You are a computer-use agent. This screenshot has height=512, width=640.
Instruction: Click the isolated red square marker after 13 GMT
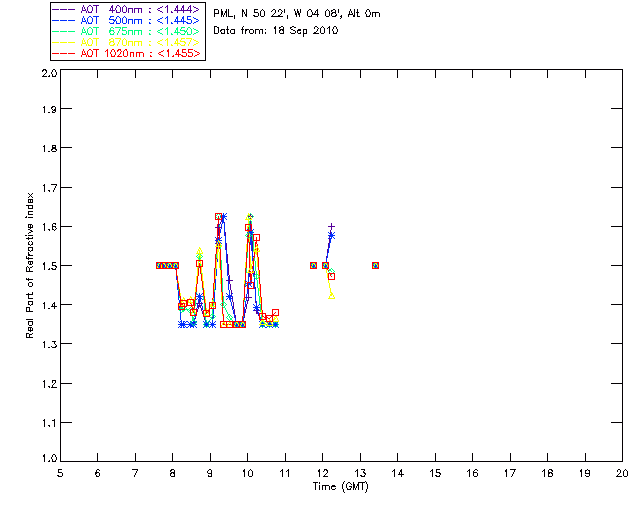point(376,265)
